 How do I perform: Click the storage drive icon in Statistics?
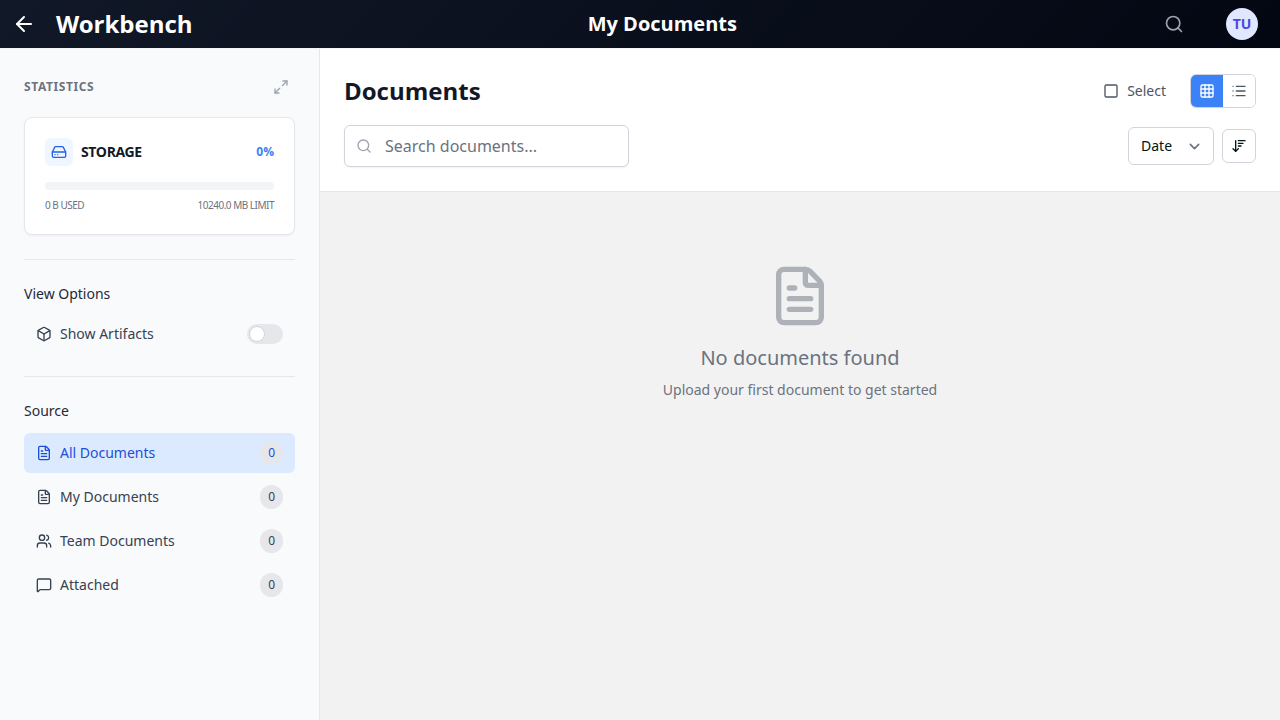[58, 151]
